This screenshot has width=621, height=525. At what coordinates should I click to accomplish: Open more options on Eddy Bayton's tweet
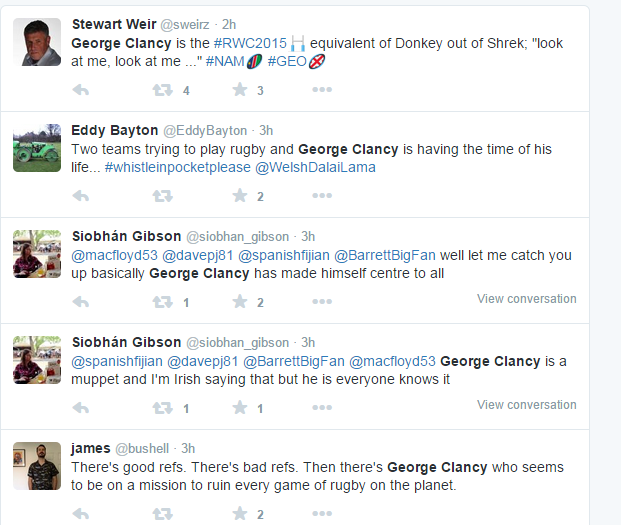pos(321,196)
